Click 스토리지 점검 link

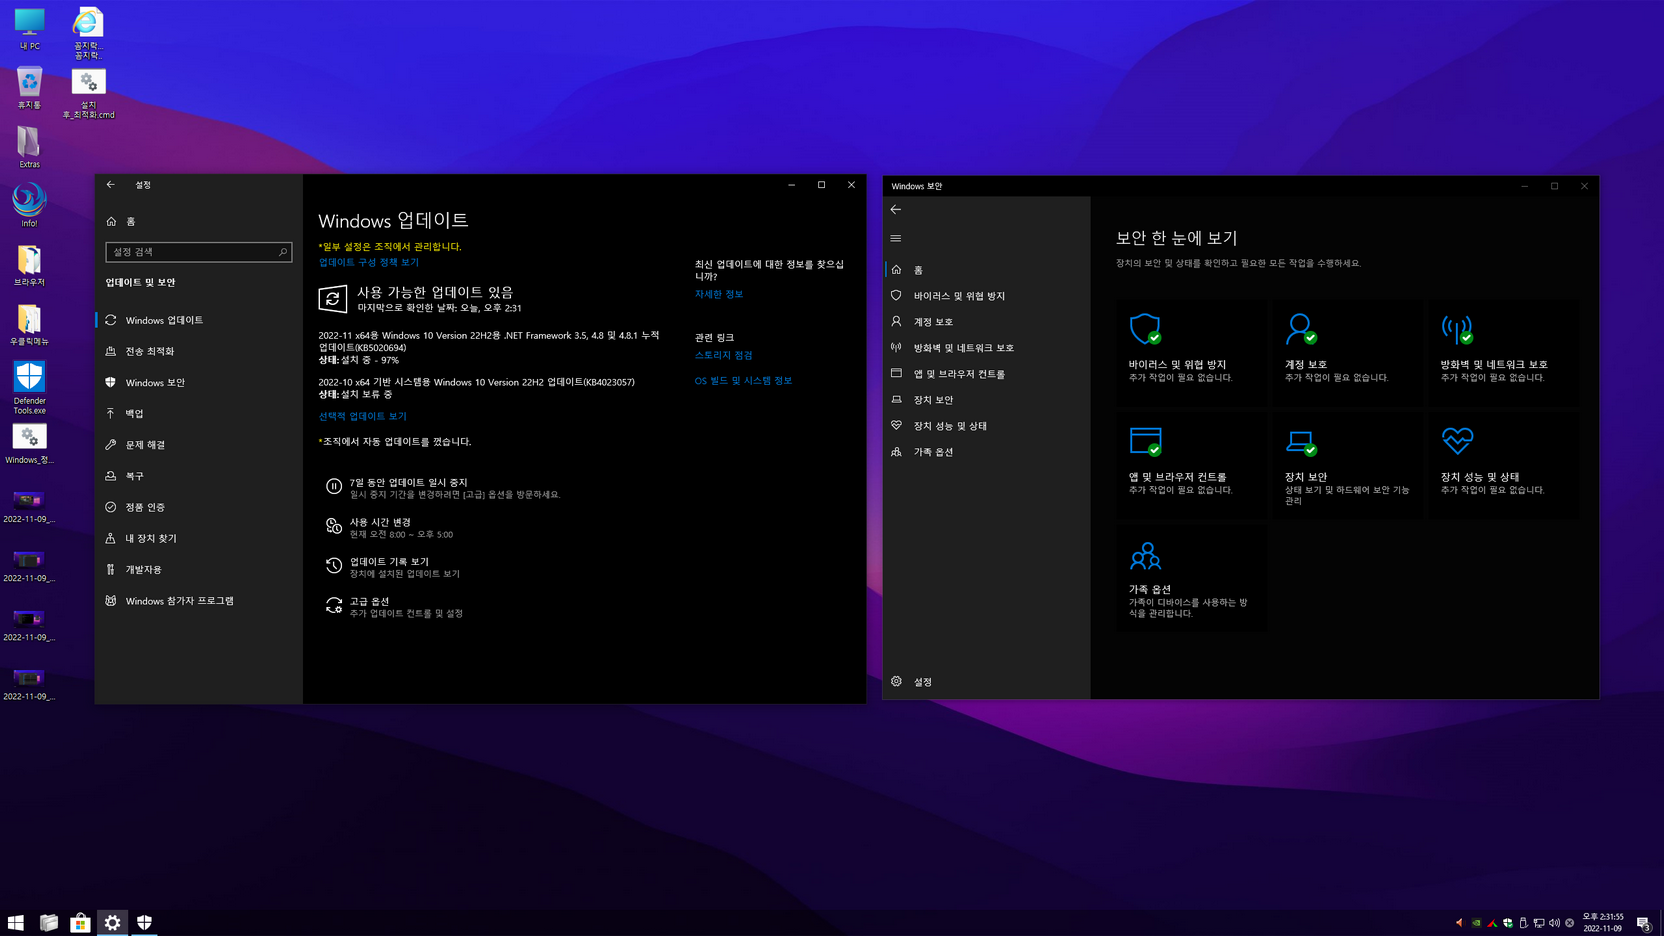click(724, 355)
